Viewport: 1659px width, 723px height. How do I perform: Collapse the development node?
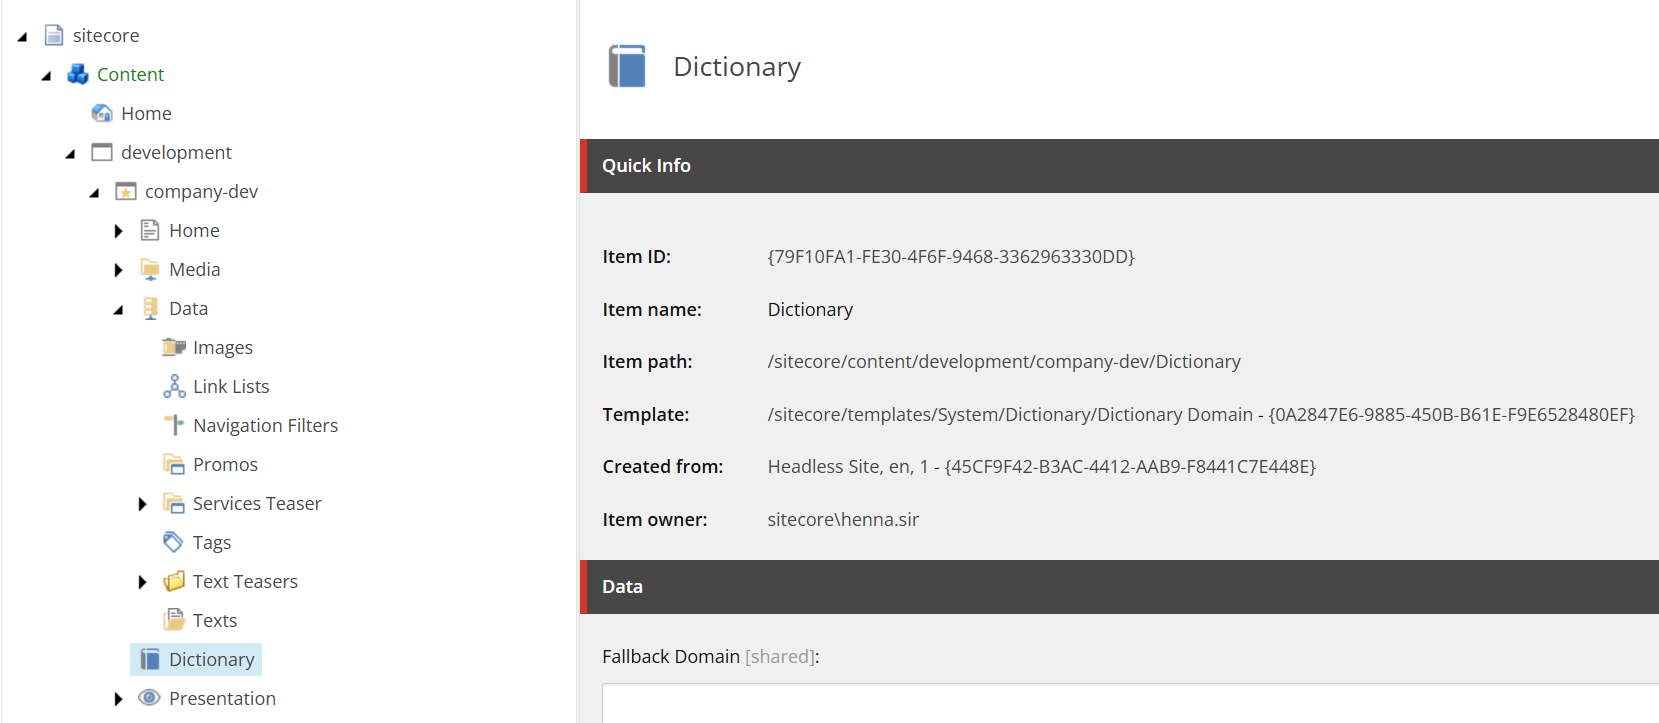(x=70, y=154)
